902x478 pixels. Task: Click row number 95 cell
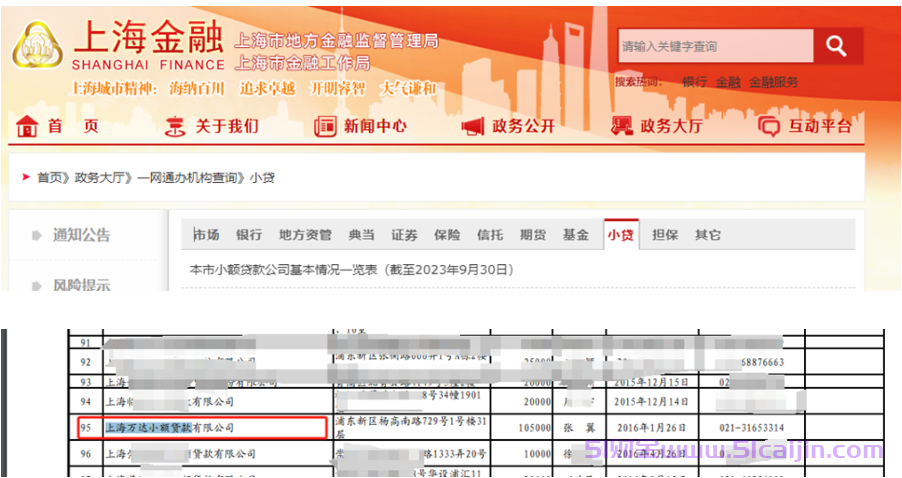(x=86, y=427)
